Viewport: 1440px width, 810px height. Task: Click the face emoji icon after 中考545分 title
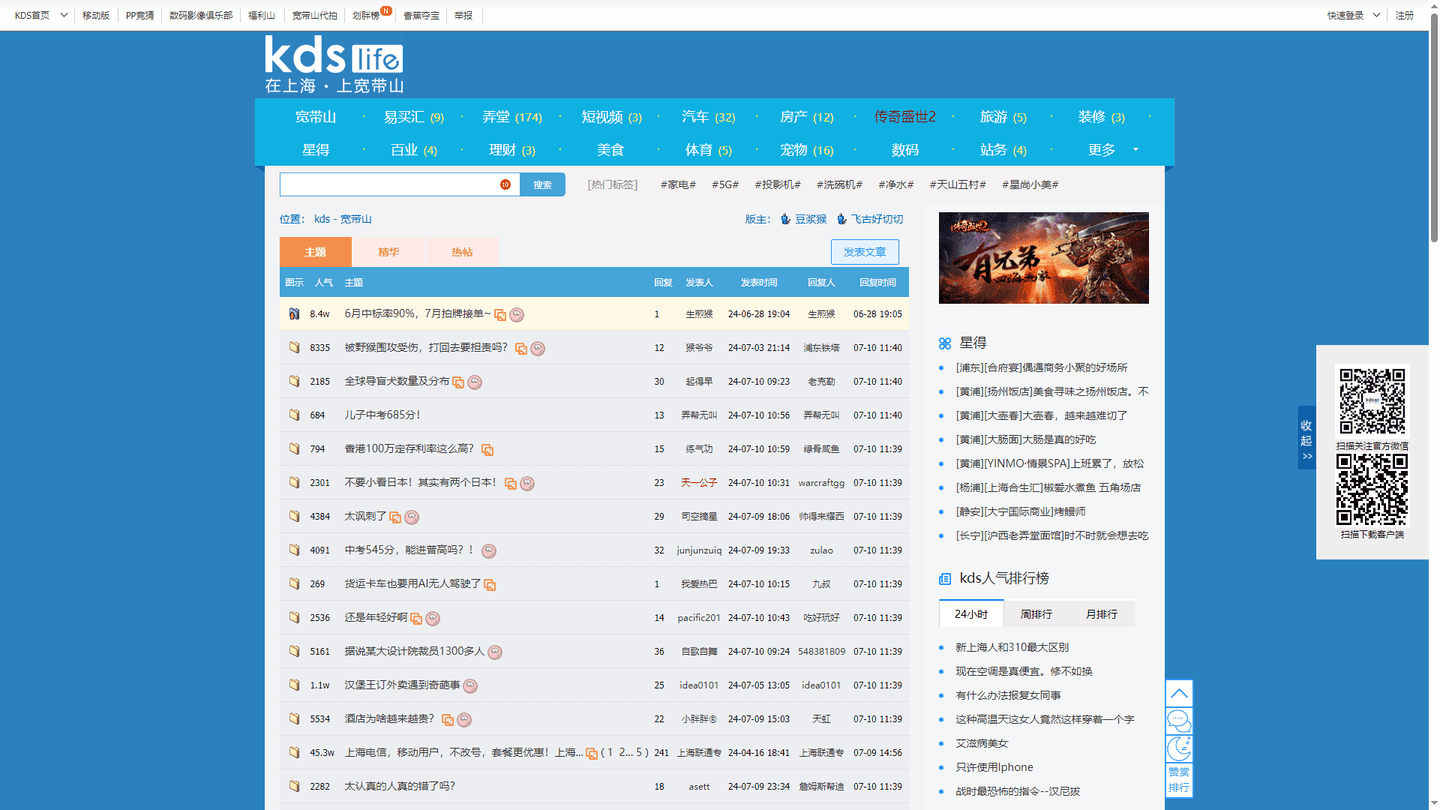click(x=489, y=550)
